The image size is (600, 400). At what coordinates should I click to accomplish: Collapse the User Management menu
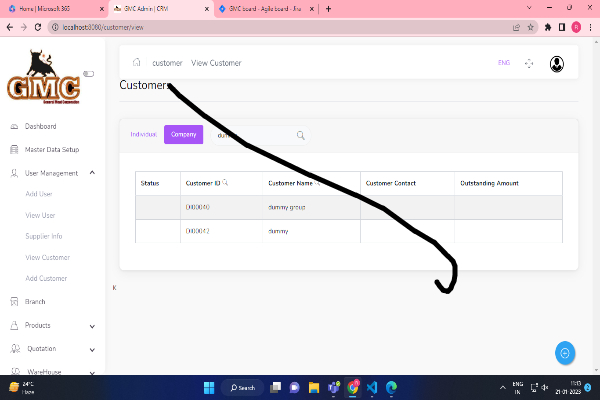pos(92,173)
